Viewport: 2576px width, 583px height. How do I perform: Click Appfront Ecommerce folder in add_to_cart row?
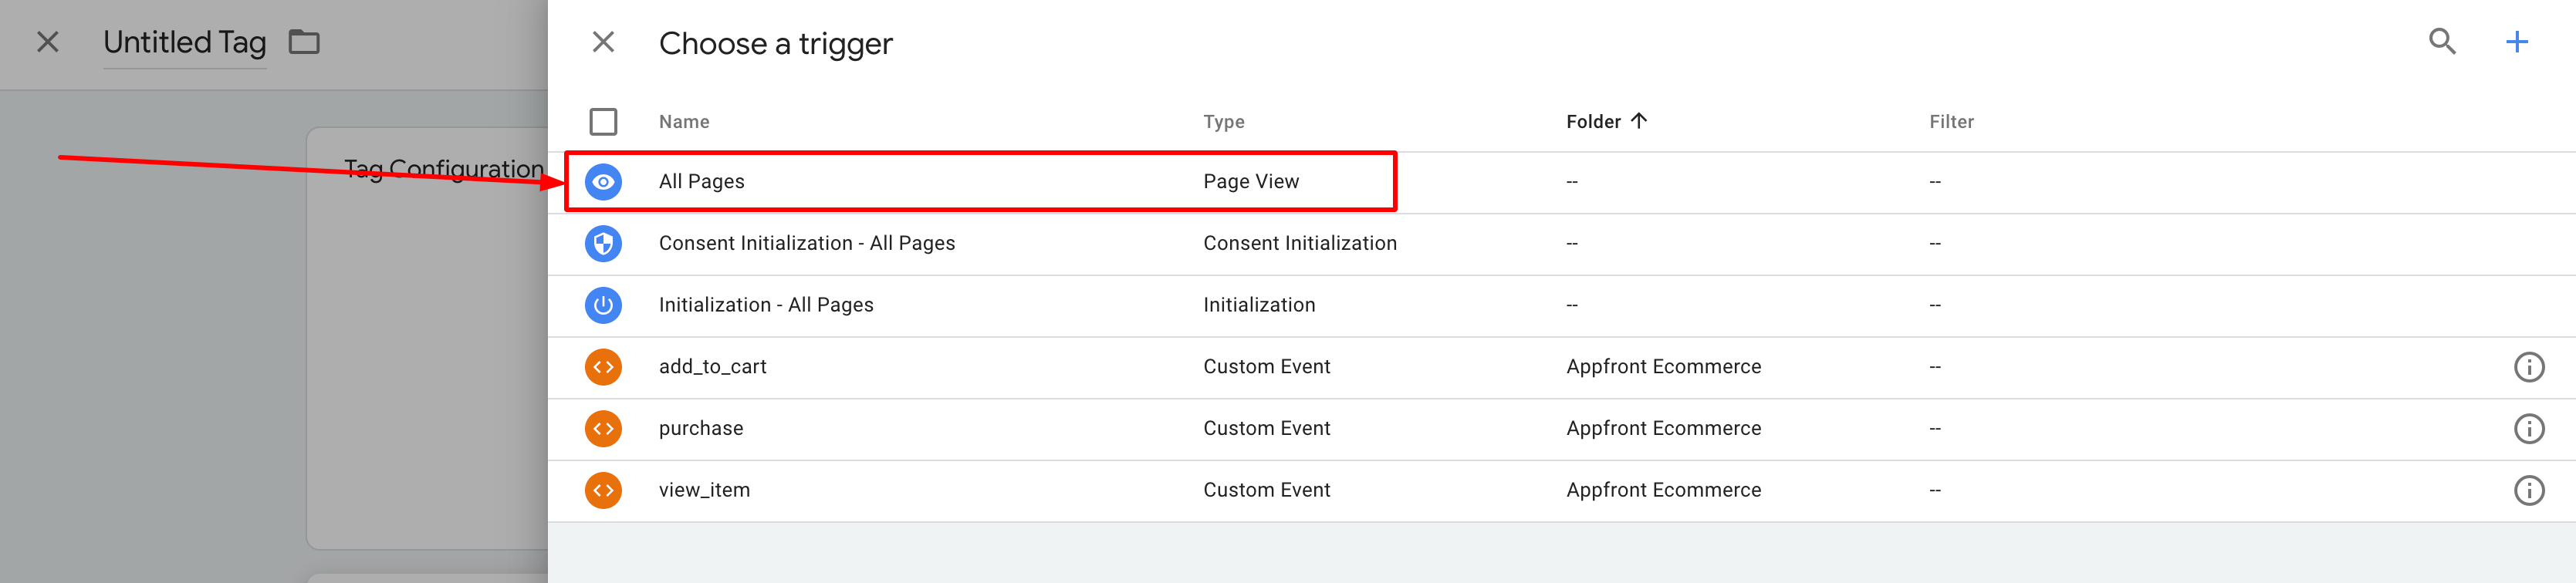pyautogui.click(x=1663, y=367)
